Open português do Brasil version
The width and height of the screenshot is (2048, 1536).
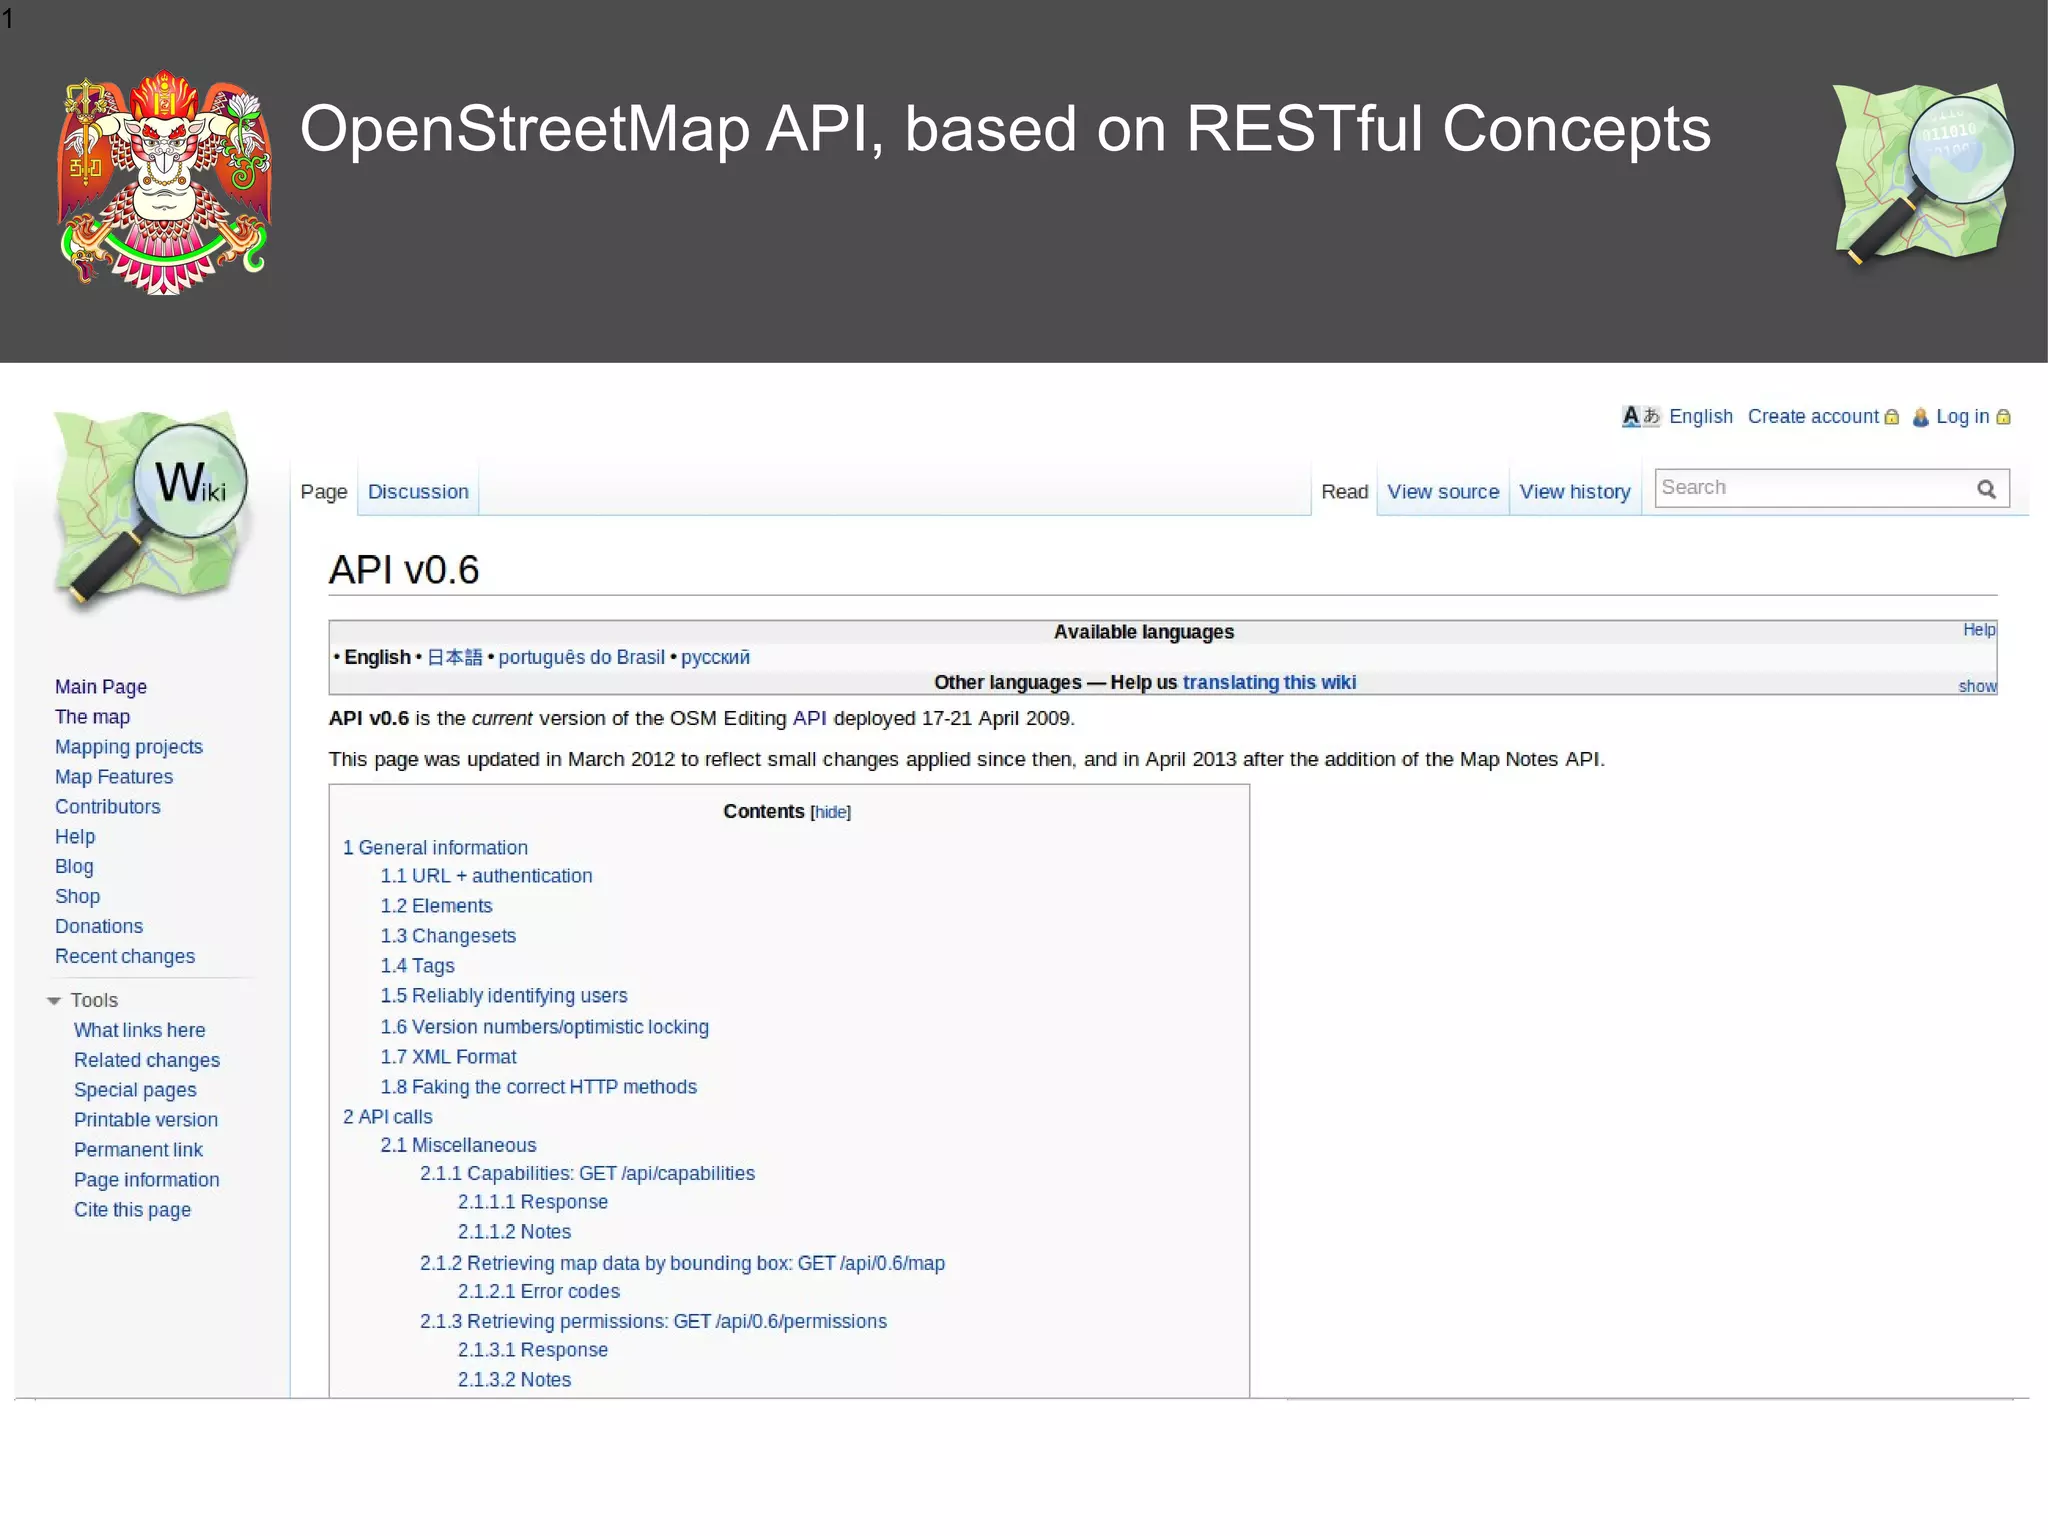click(581, 657)
